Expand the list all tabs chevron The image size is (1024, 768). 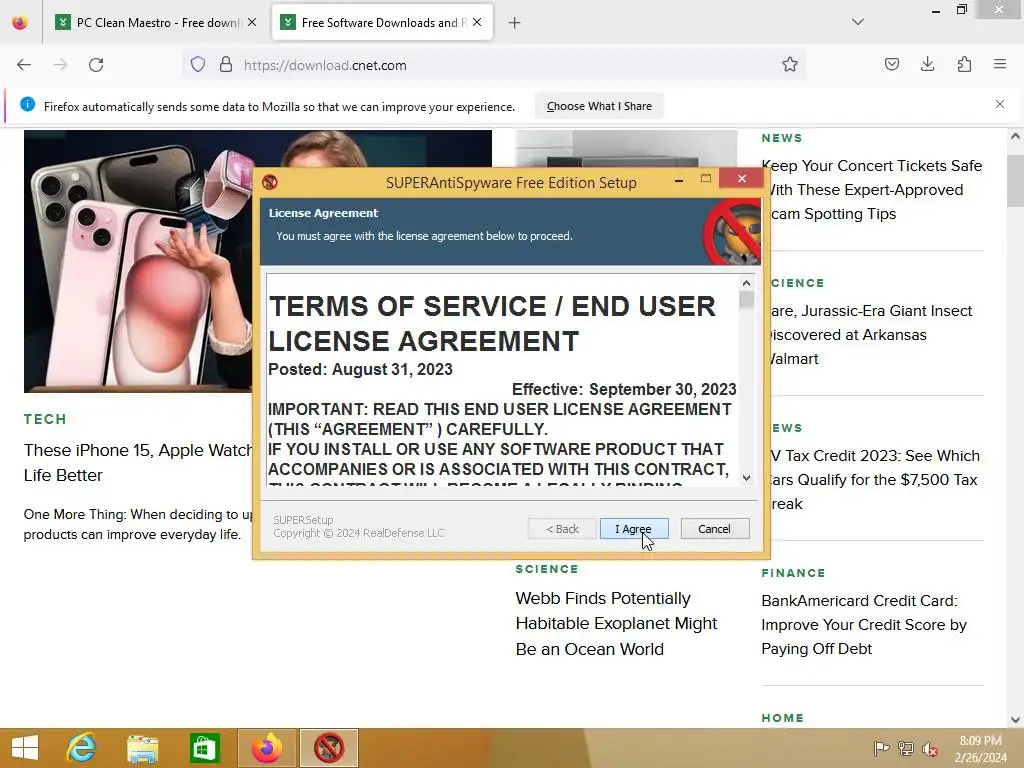click(x=857, y=22)
